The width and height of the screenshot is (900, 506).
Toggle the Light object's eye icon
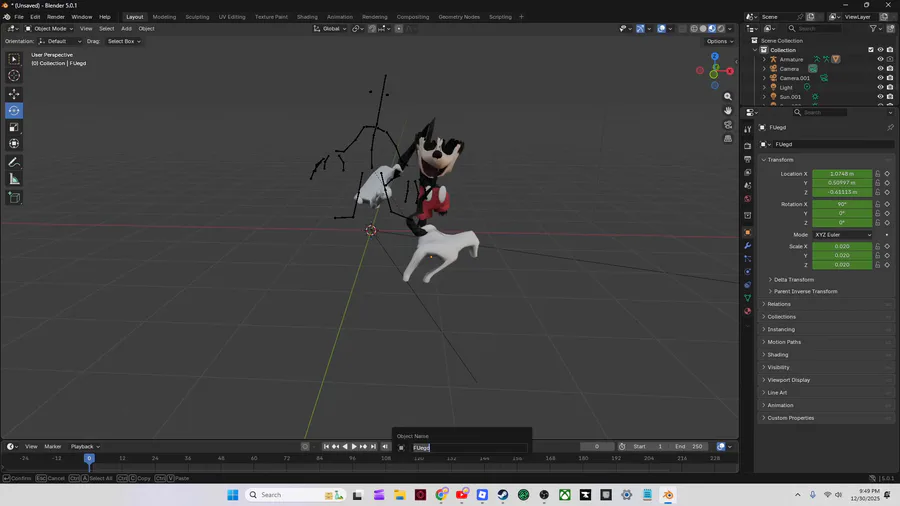[880, 87]
